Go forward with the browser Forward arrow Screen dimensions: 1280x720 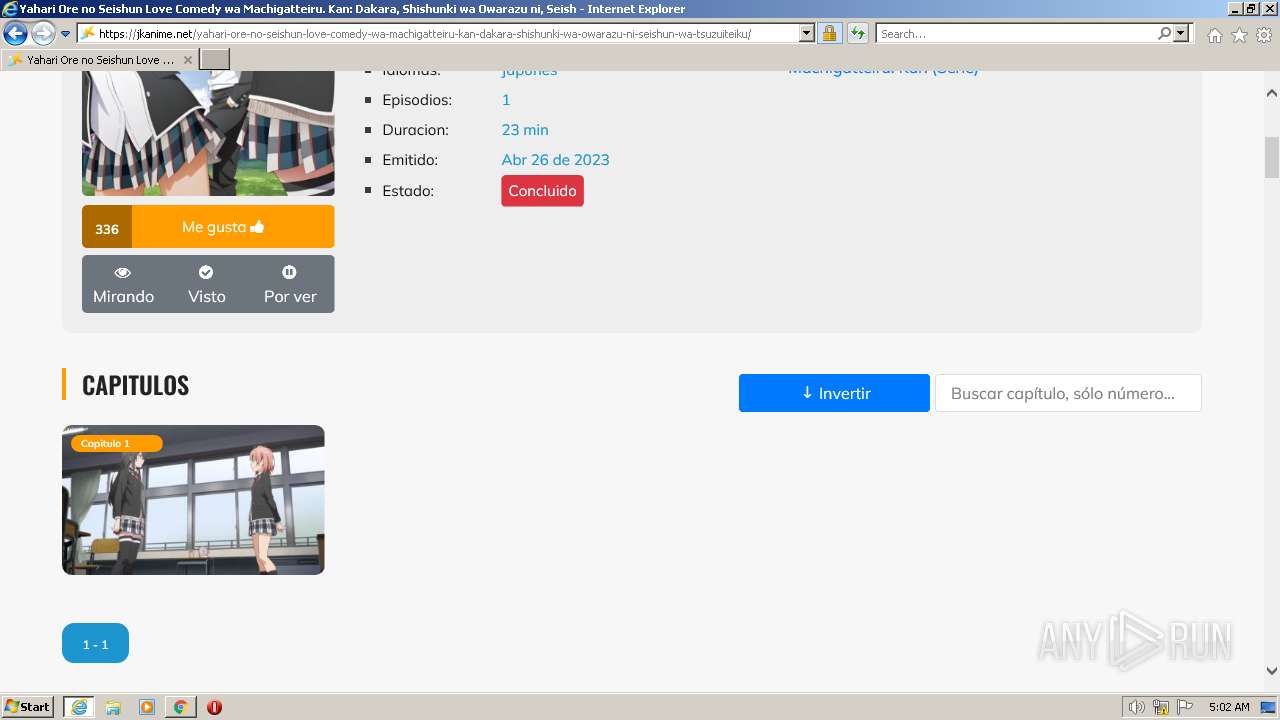43,34
